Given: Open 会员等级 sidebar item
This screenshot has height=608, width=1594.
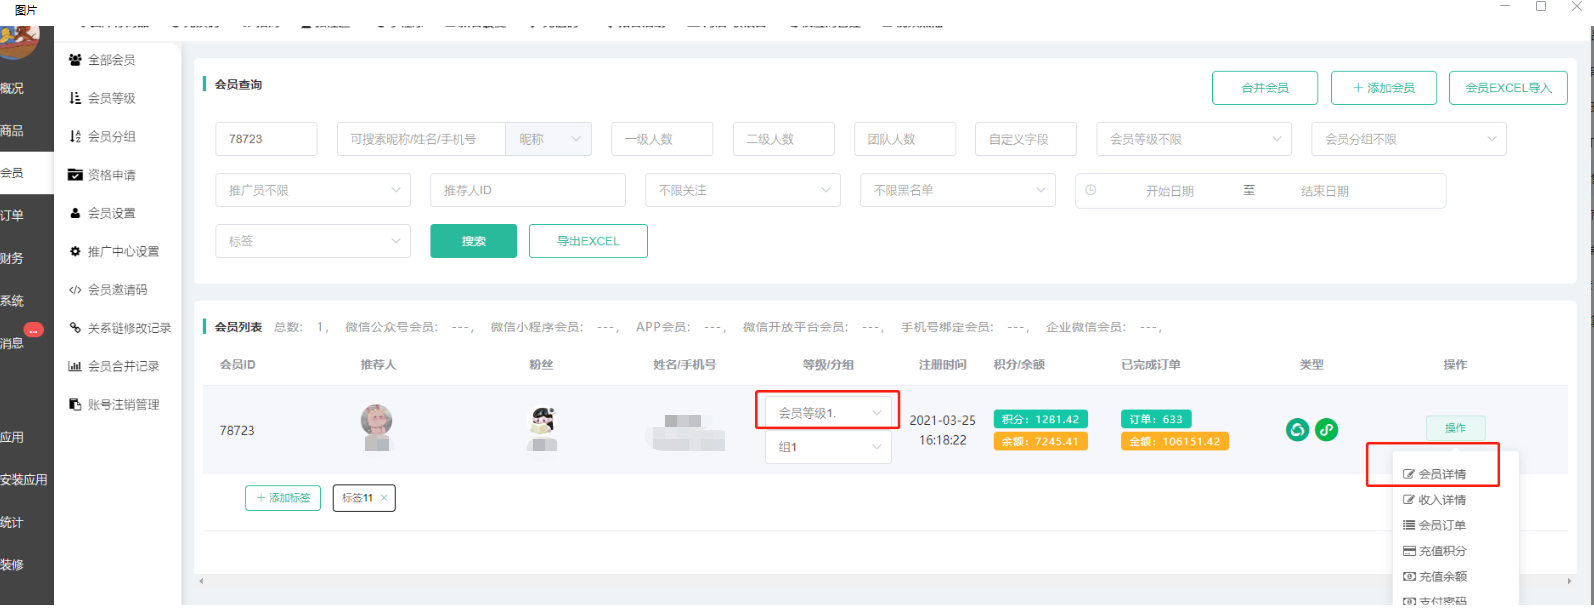Looking at the screenshot, I should (x=111, y=98).
